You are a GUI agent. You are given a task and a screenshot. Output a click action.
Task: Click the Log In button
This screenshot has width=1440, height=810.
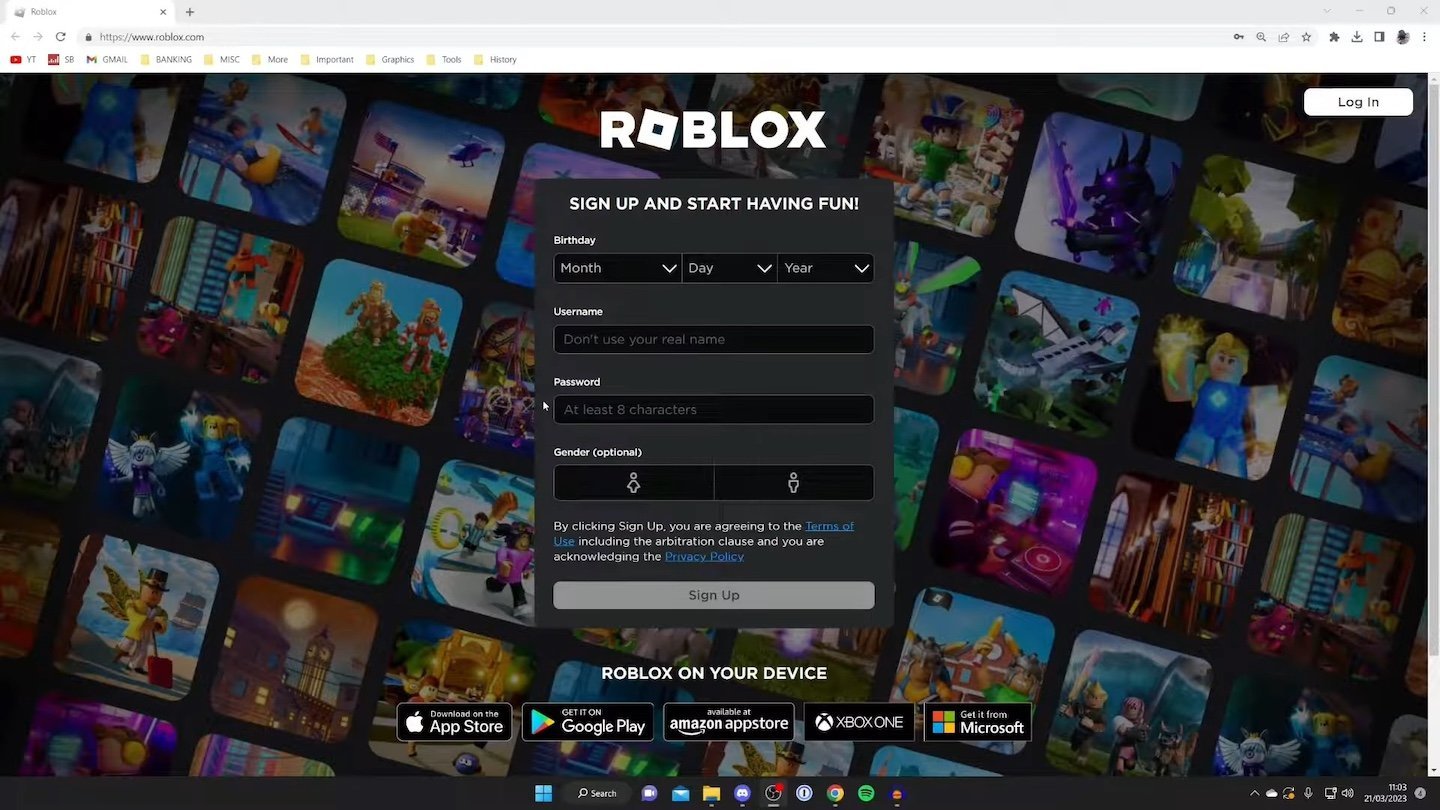click(x=1358, y=102)
